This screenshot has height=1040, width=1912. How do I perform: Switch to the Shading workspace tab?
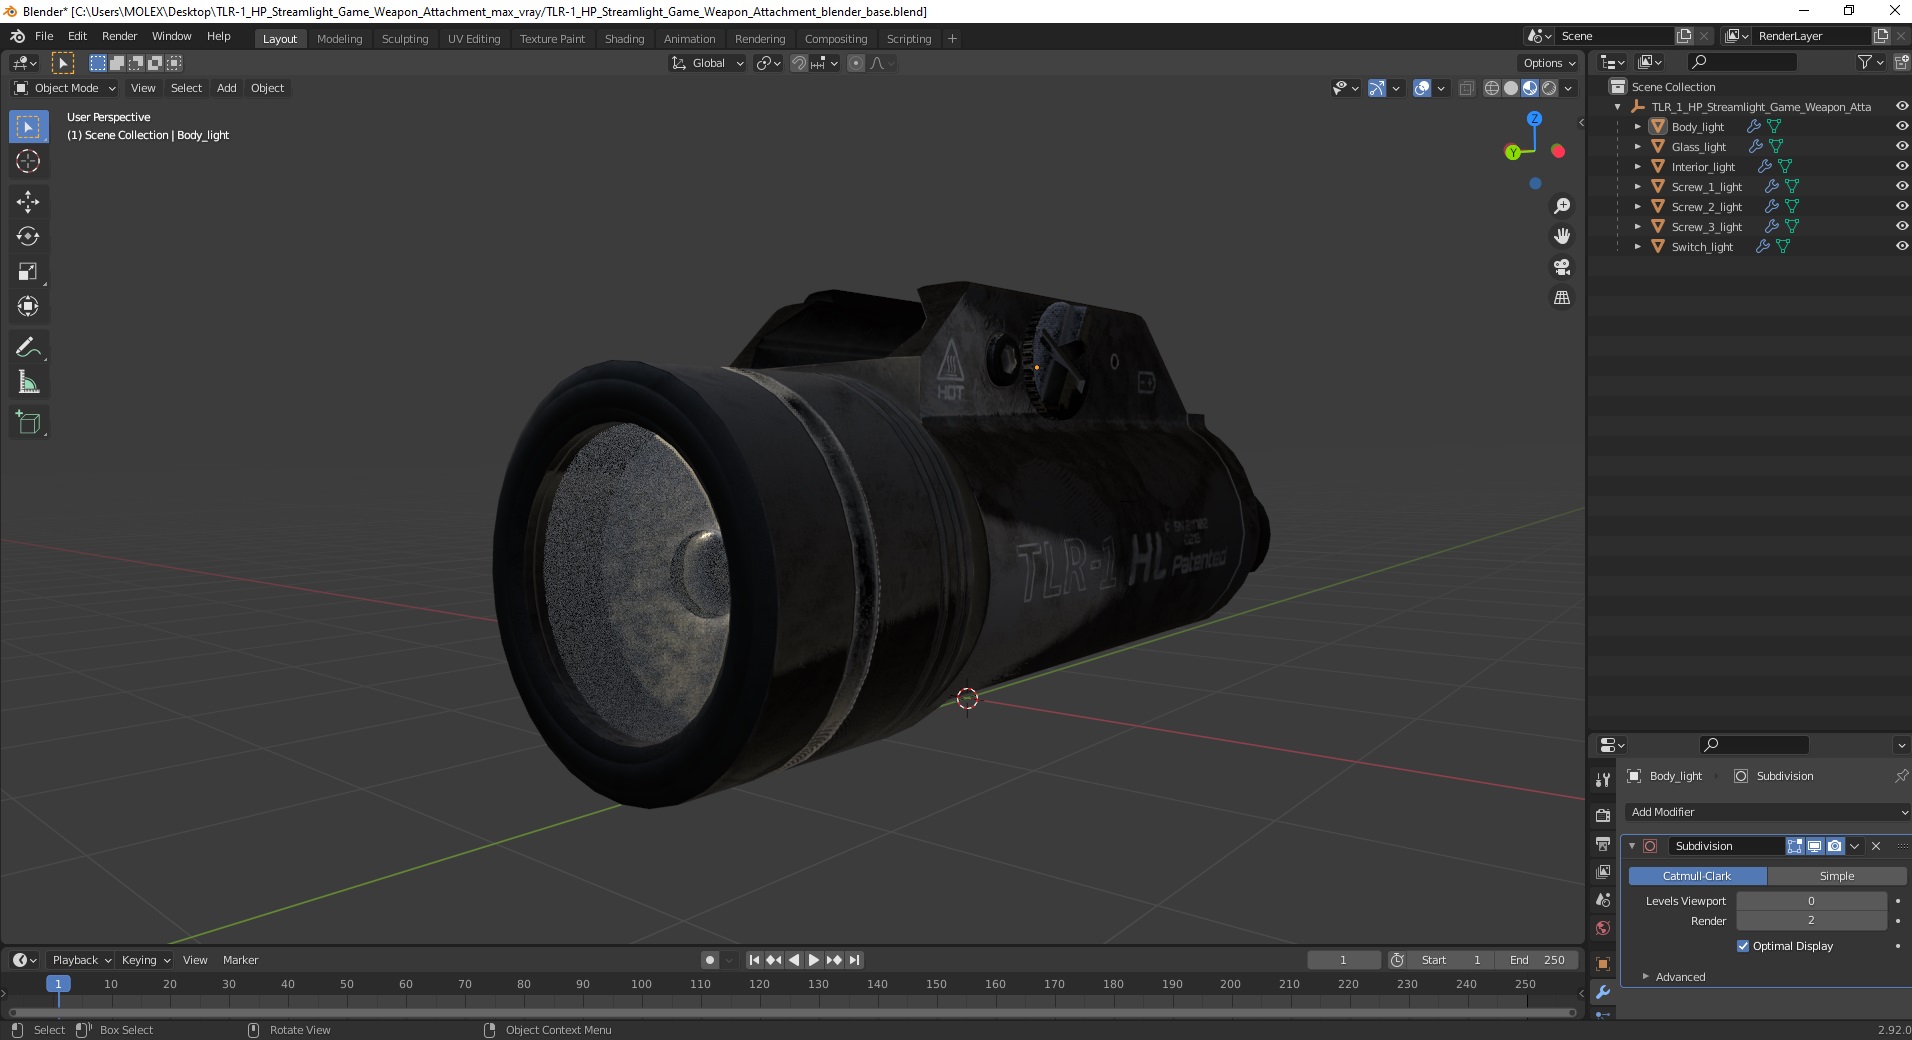point(624,39)
